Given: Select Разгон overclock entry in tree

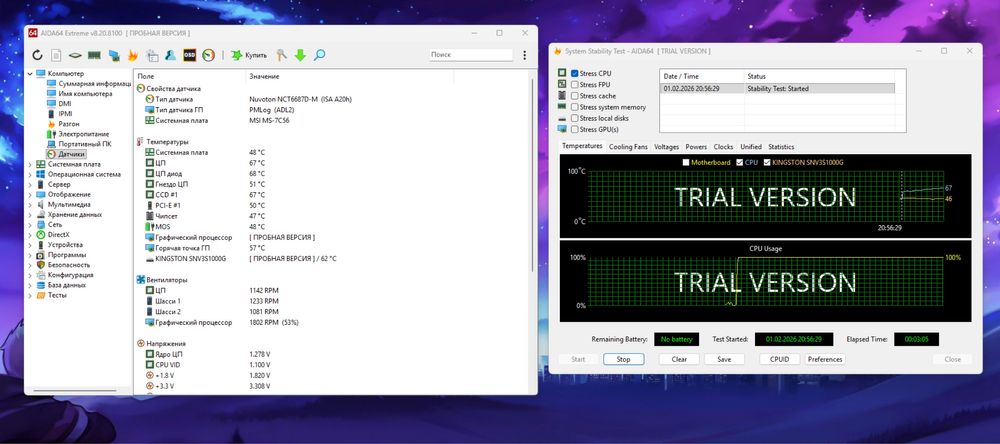Looking at the screenshot, I should (x=69, y=124).
